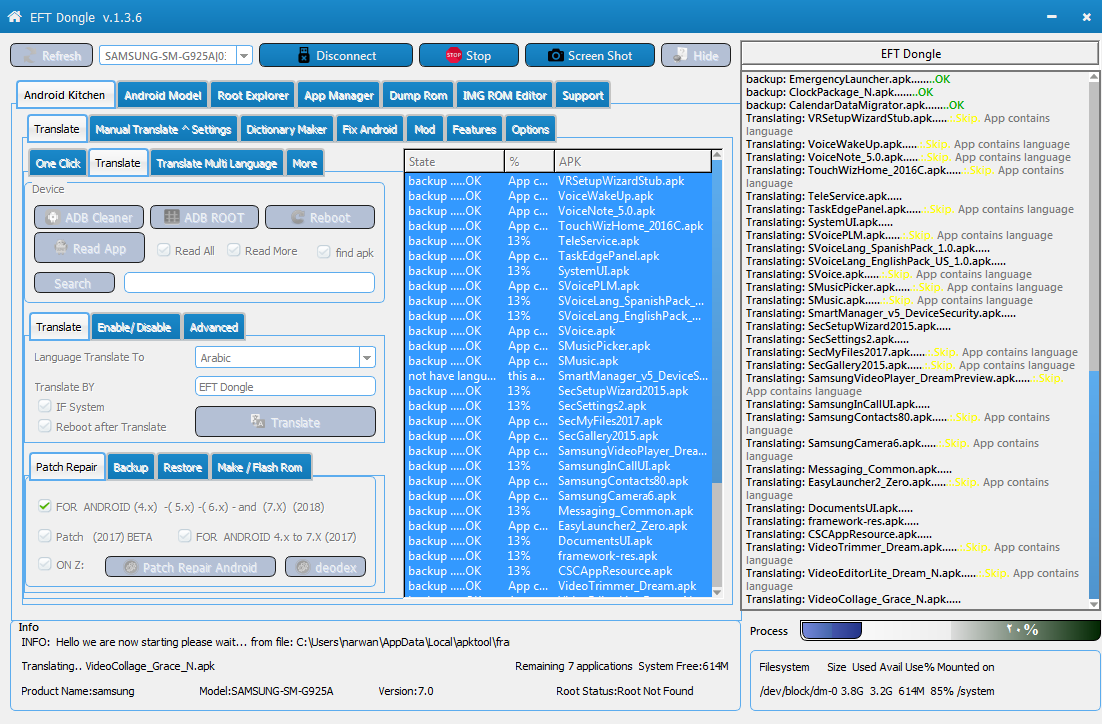Click the red Stop sign icon
This screenshot has width=1102, height=724.
(454, 55)
